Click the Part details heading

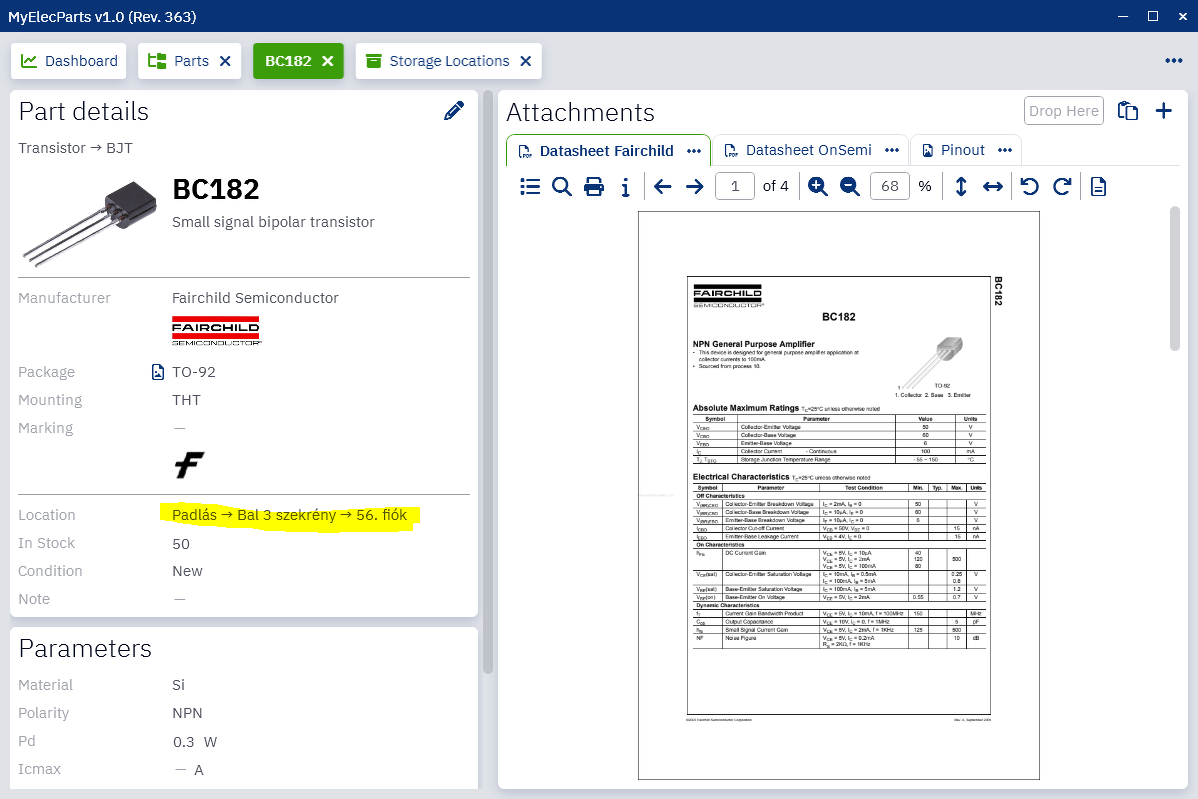pos(84,112)
